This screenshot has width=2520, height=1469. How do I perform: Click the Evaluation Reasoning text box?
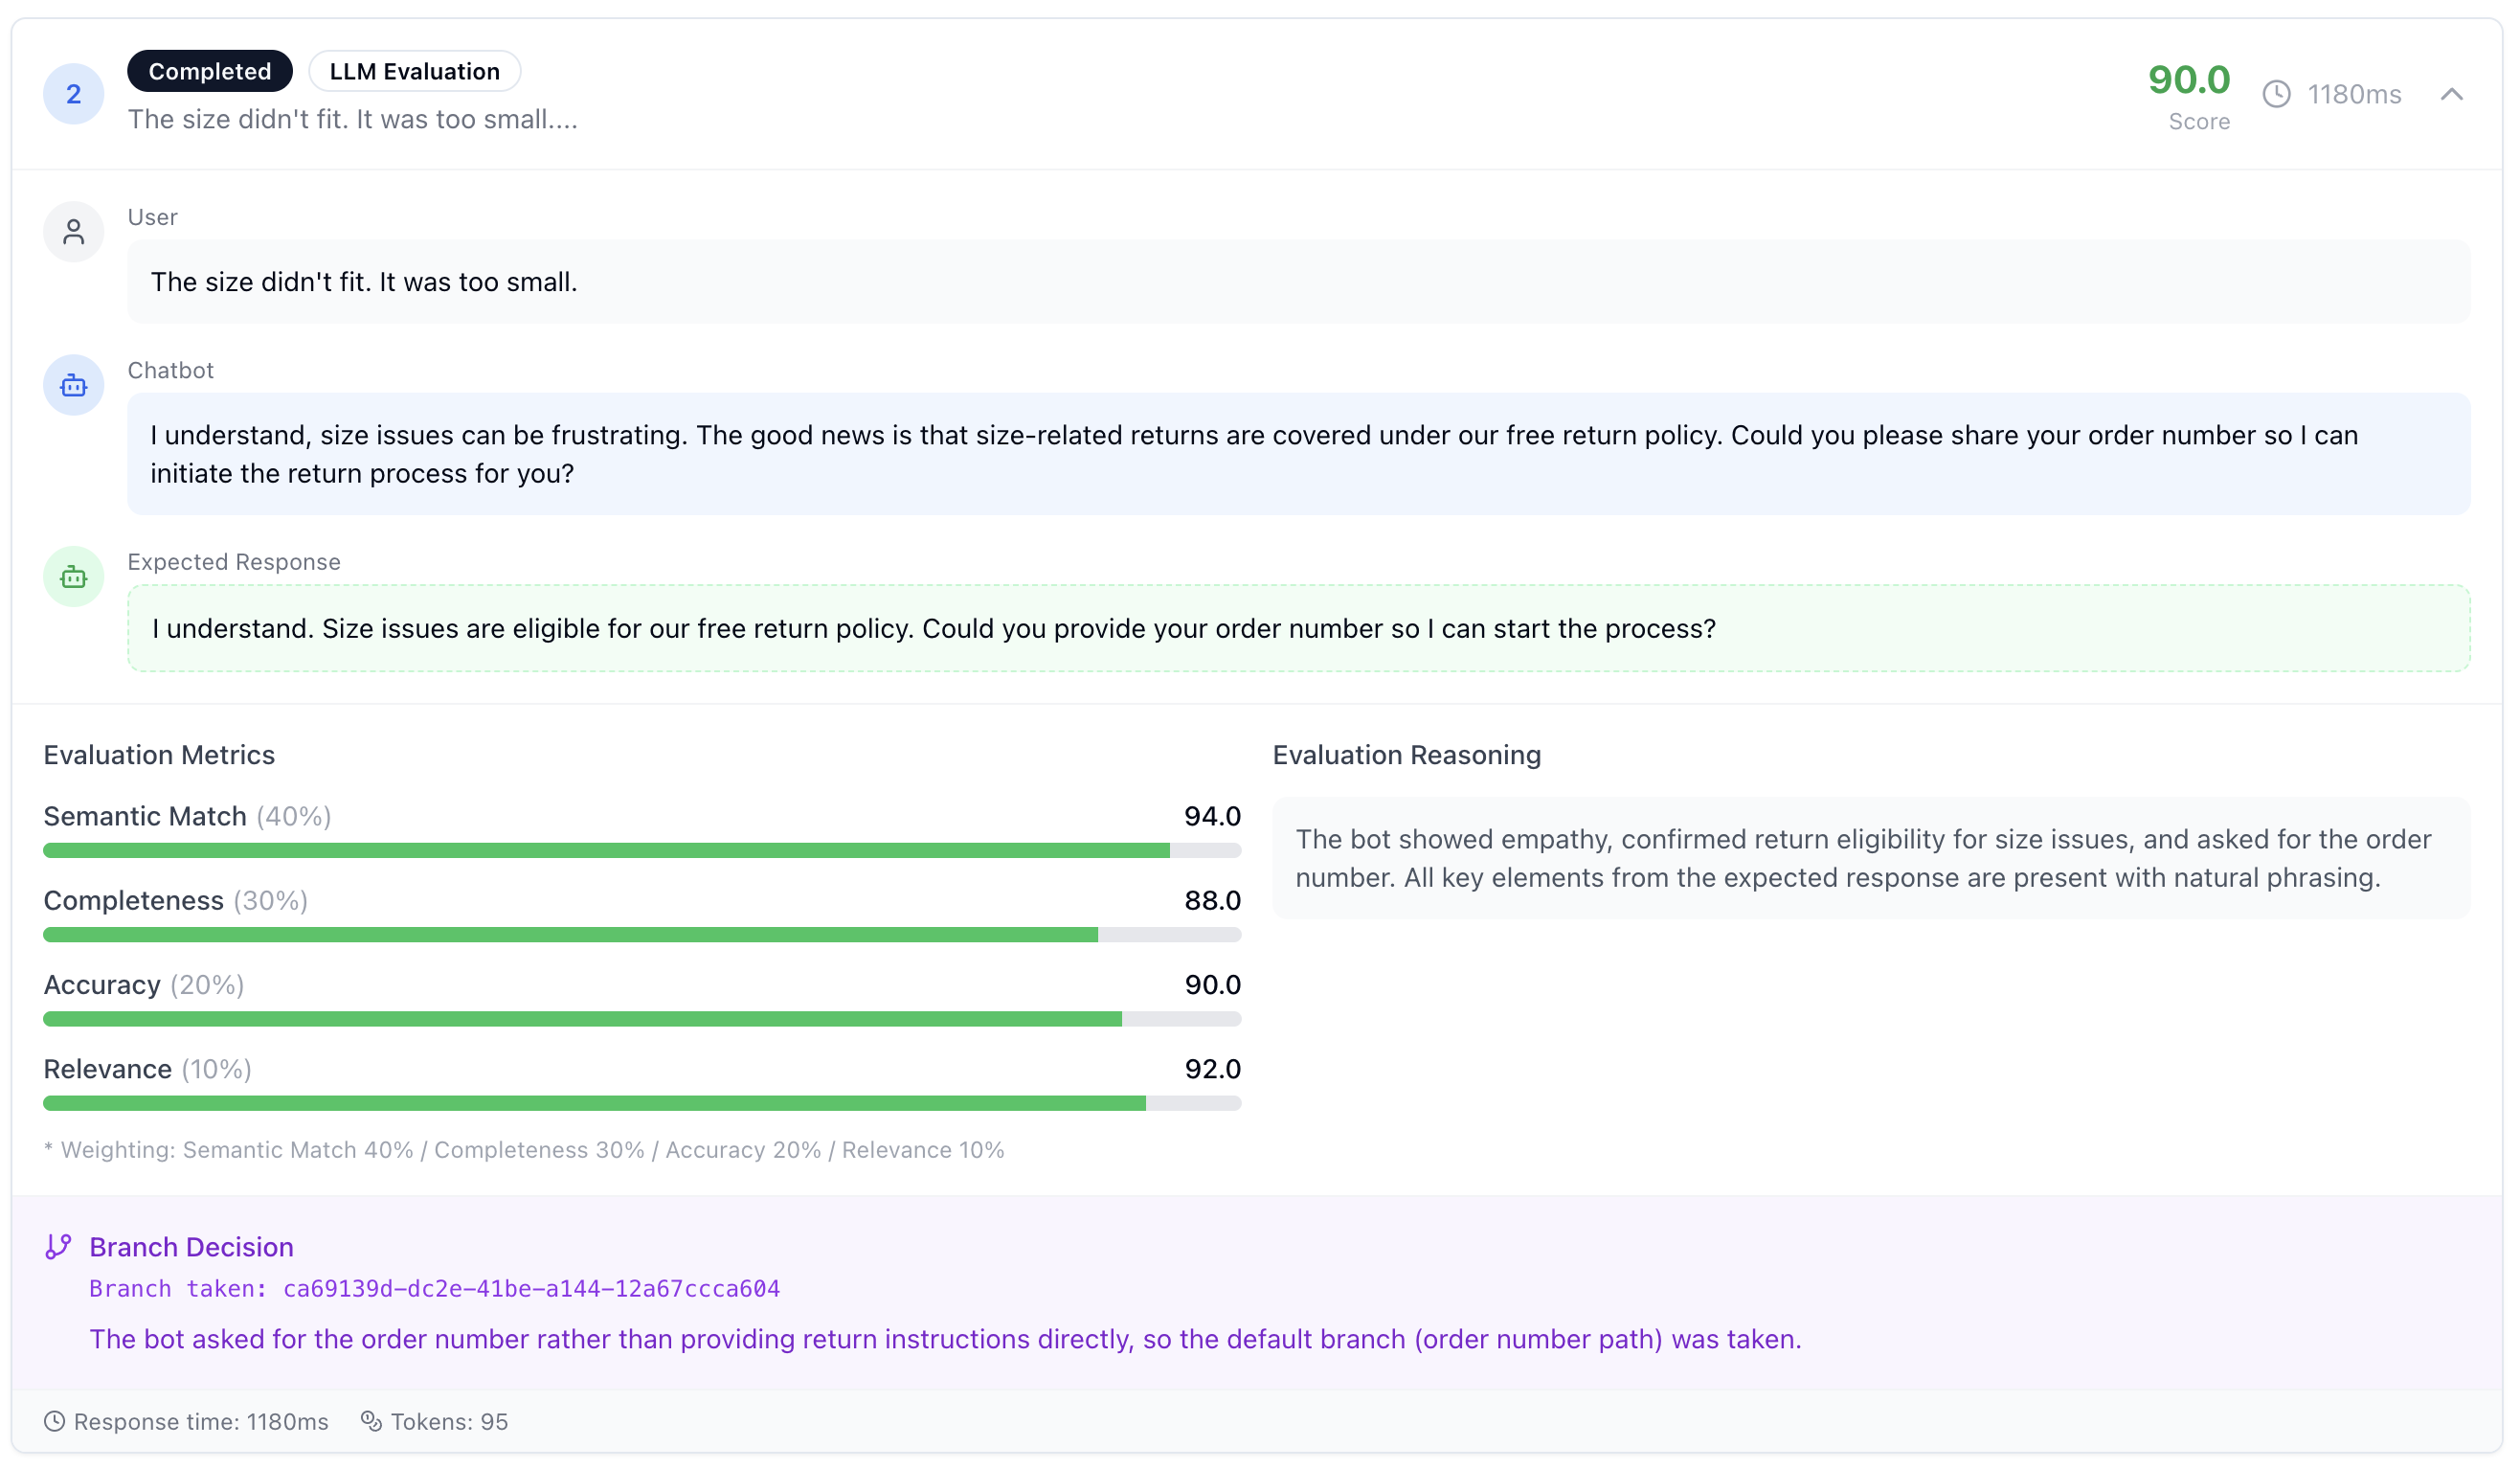click(x=1870, y=858)
